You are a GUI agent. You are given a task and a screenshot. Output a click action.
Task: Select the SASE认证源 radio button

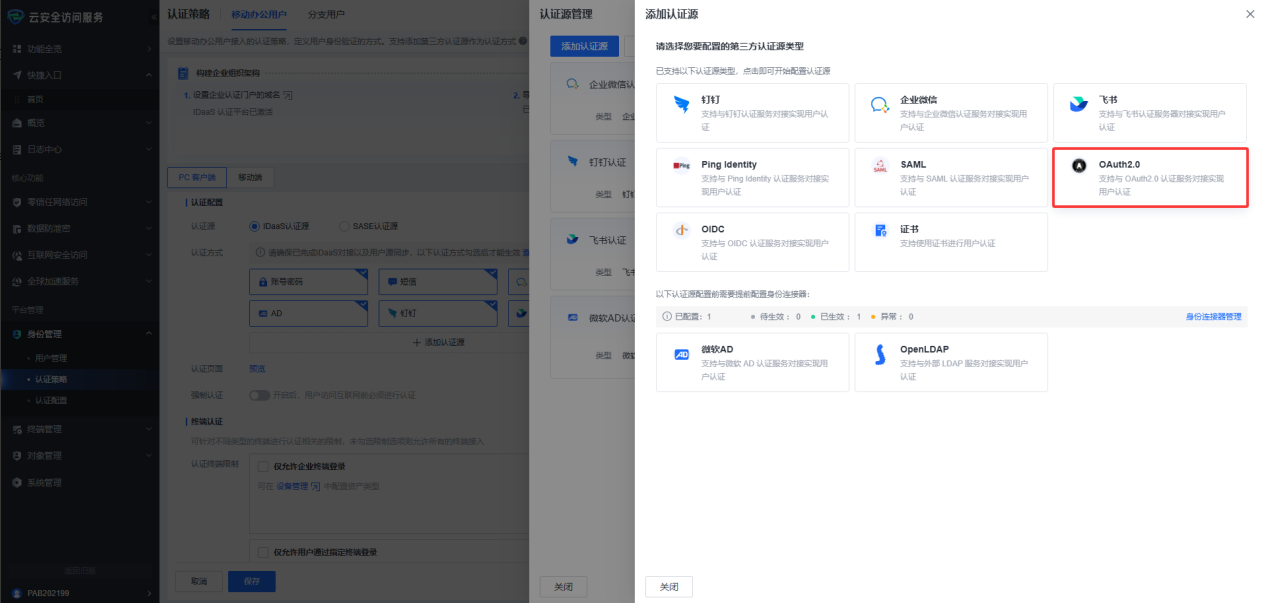pos(344,226)
